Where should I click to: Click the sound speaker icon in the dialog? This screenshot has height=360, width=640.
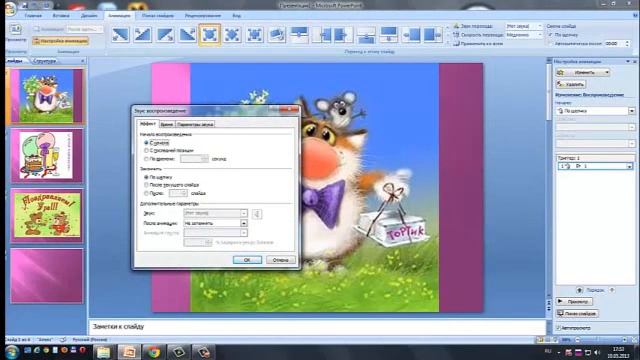(257, 213)
